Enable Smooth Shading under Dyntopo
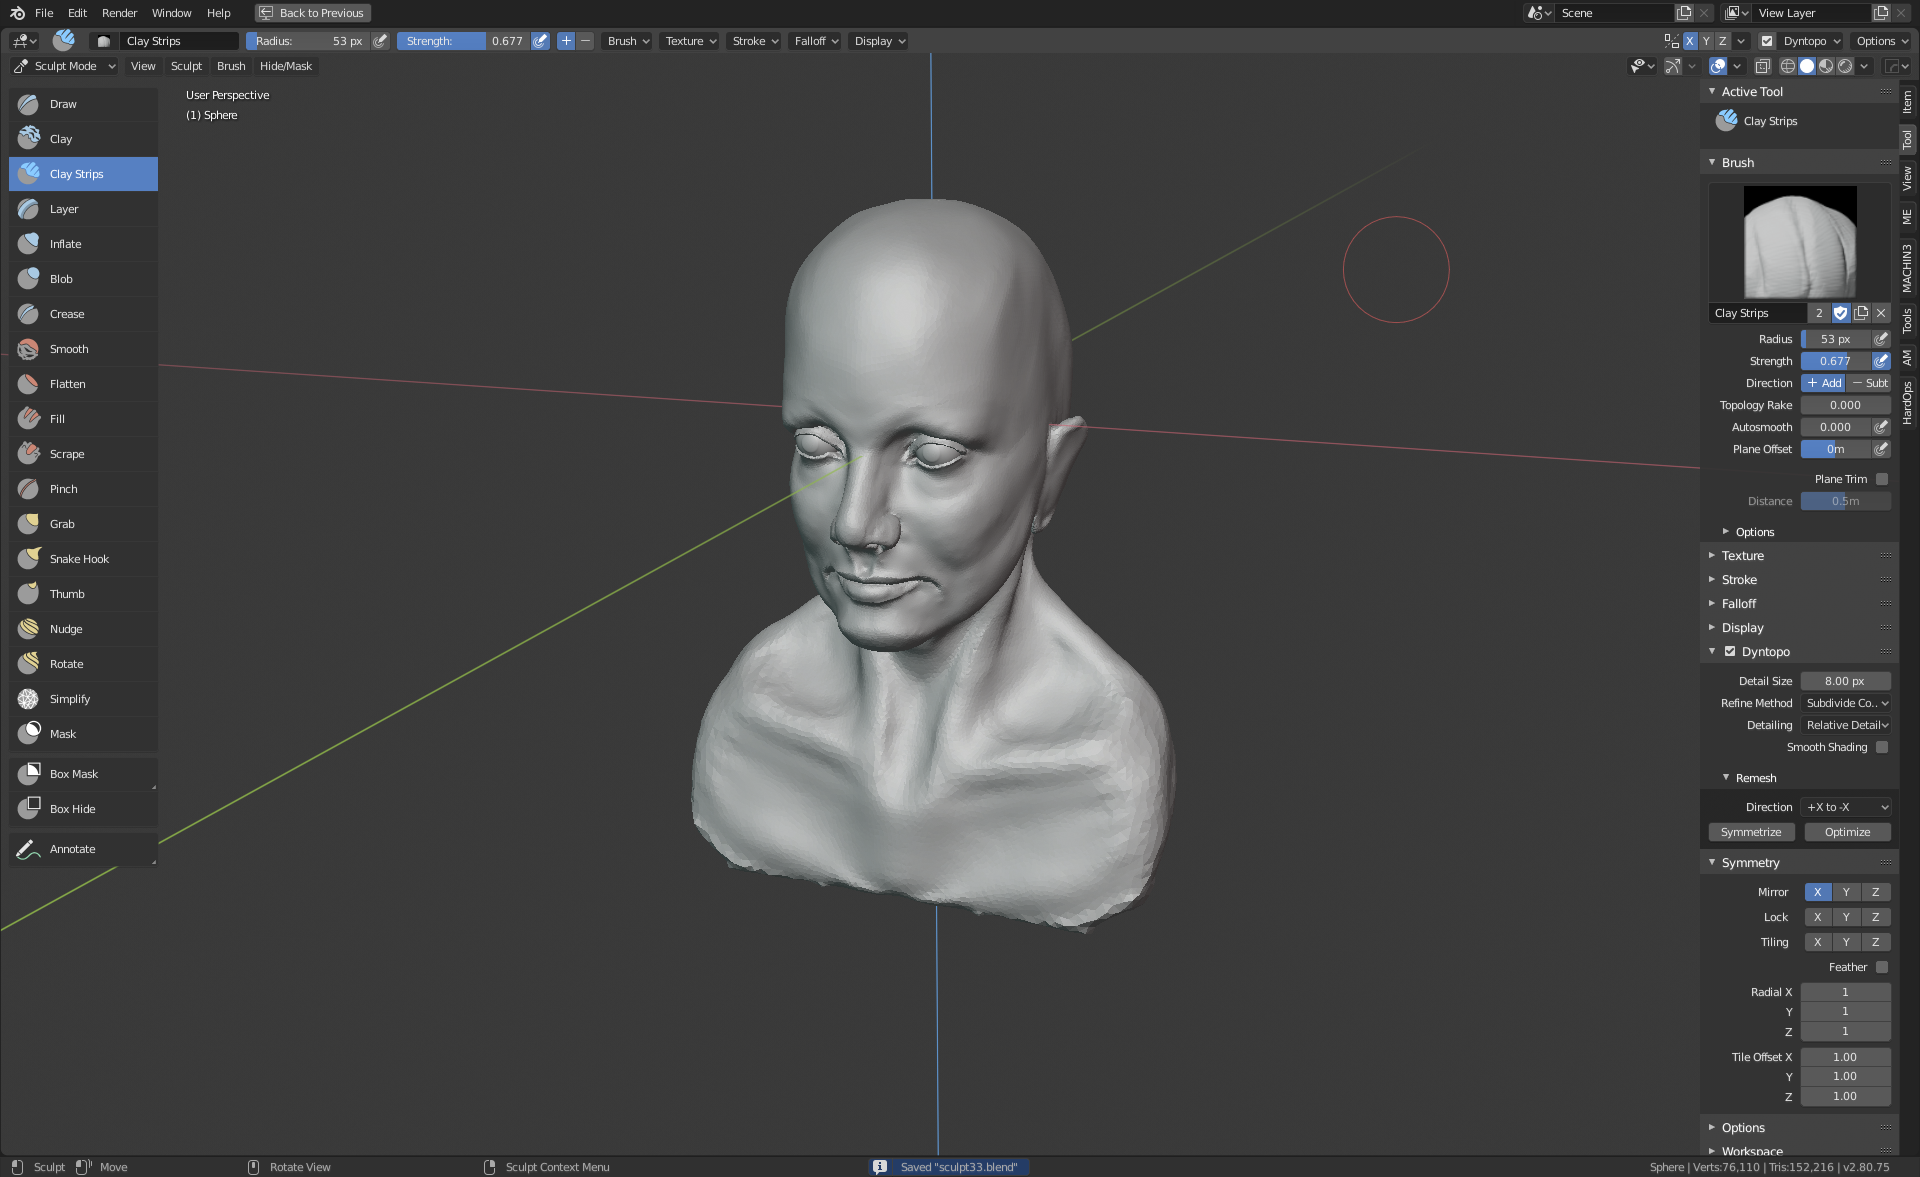The height and width of the screenshot is (1177, 1920). pos(1882,747)
